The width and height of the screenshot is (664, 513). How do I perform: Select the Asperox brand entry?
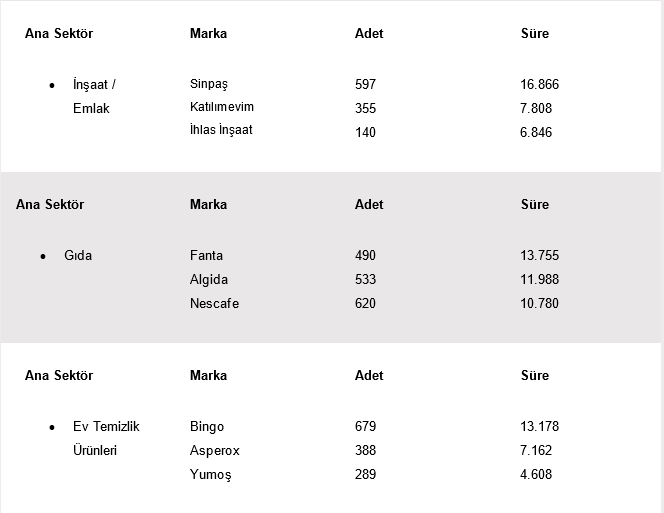click(x=215, y=450)
